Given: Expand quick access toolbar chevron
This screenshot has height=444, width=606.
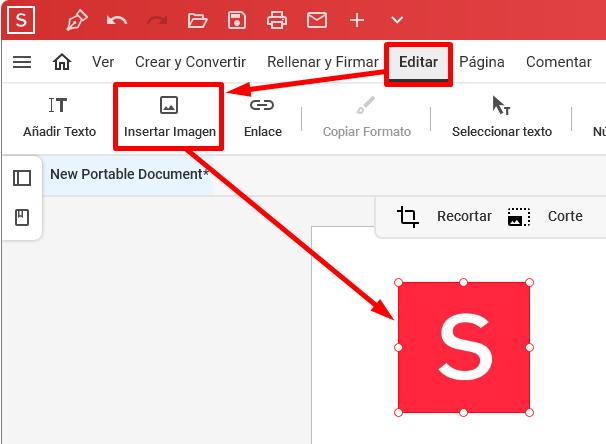Looking at the screenshot, I should (x=397, y=20).
